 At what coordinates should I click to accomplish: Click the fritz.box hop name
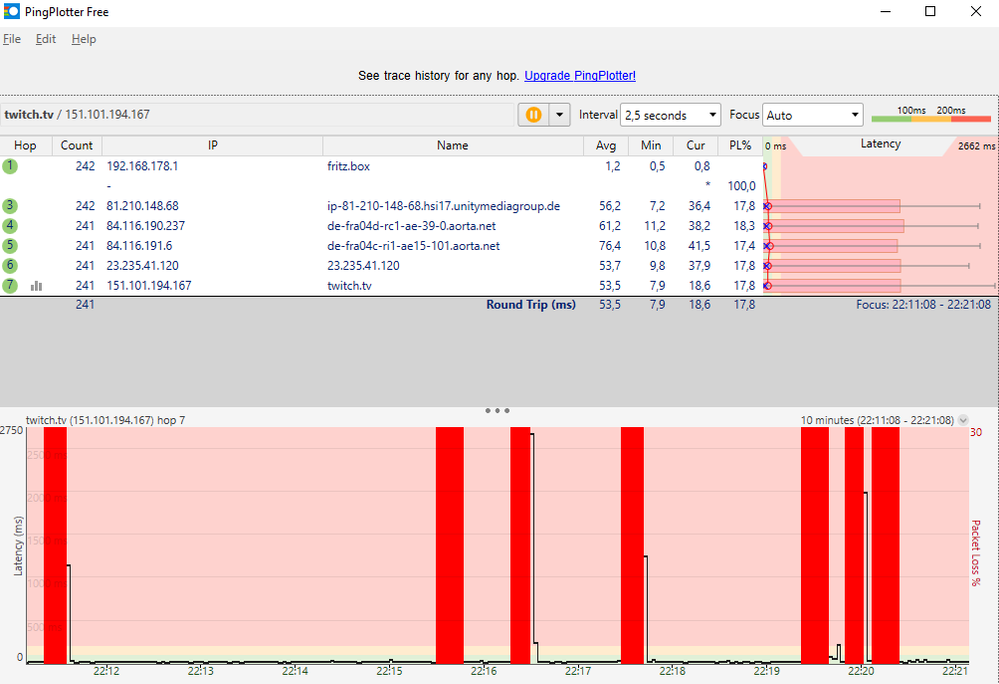349,166
